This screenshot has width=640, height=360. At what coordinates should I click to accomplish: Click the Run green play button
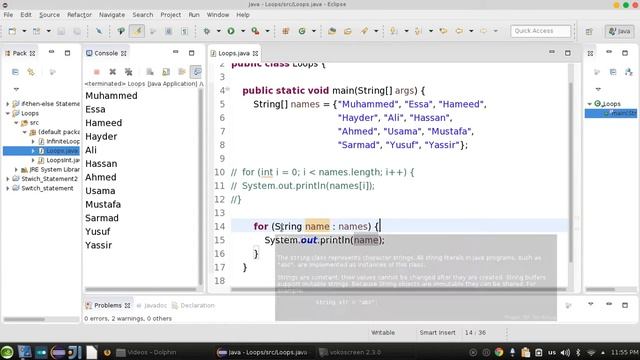tap(231, 31)
